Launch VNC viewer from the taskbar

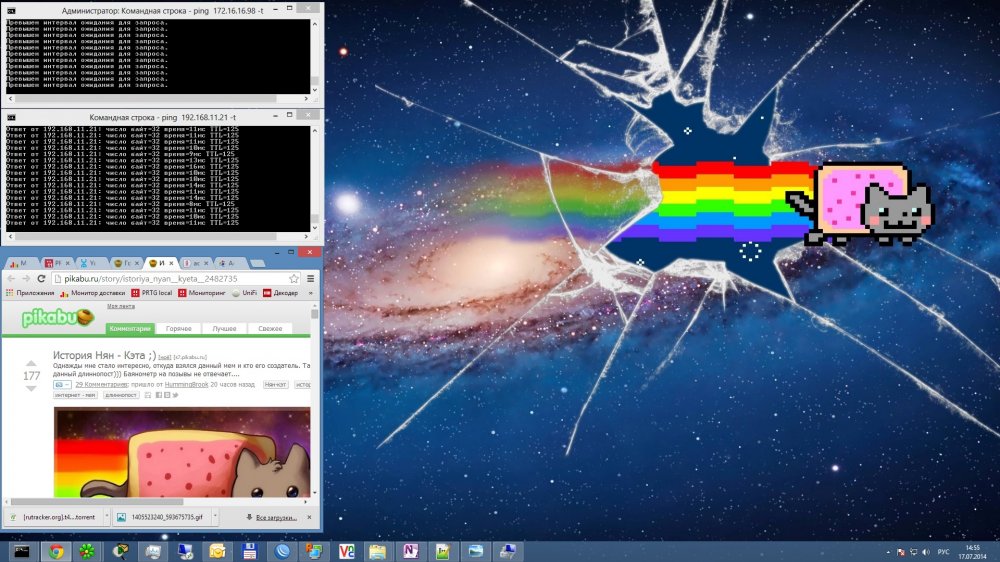click(x=346, y=551)
